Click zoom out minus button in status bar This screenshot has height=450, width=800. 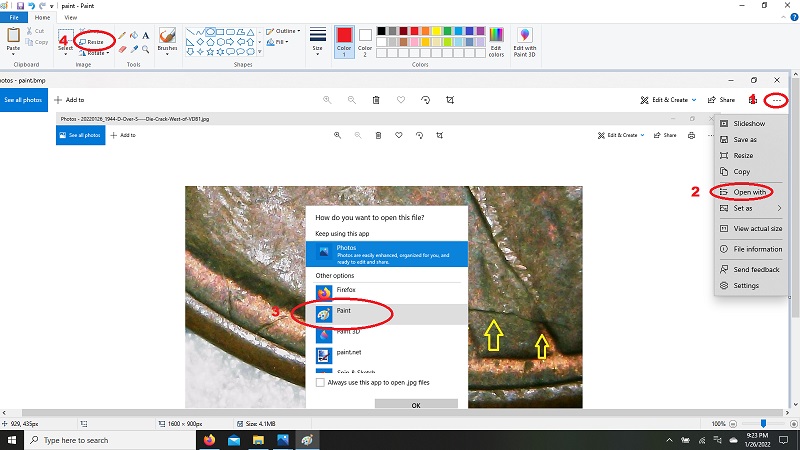[733, 423]
